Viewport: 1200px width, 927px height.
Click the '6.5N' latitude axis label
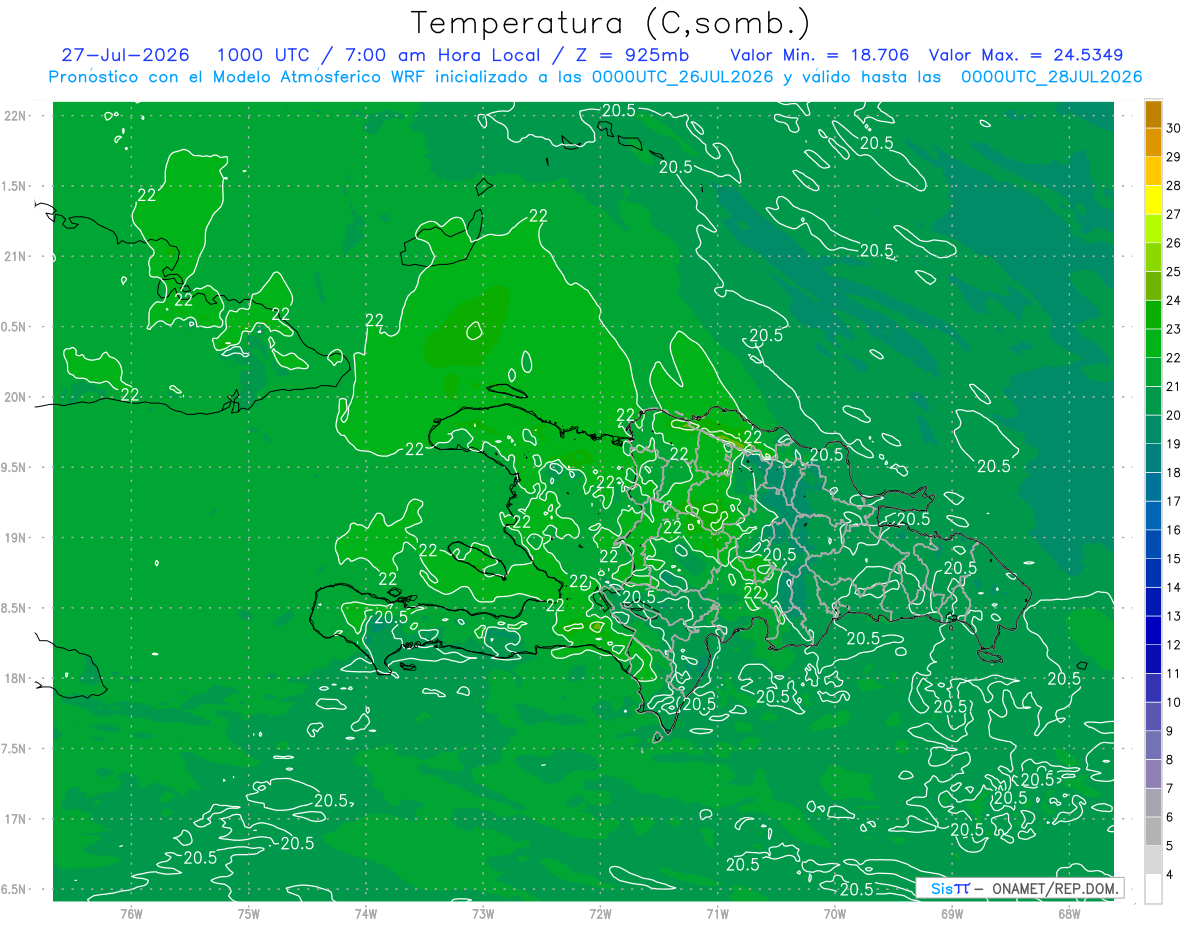click(x=13, y=889)
